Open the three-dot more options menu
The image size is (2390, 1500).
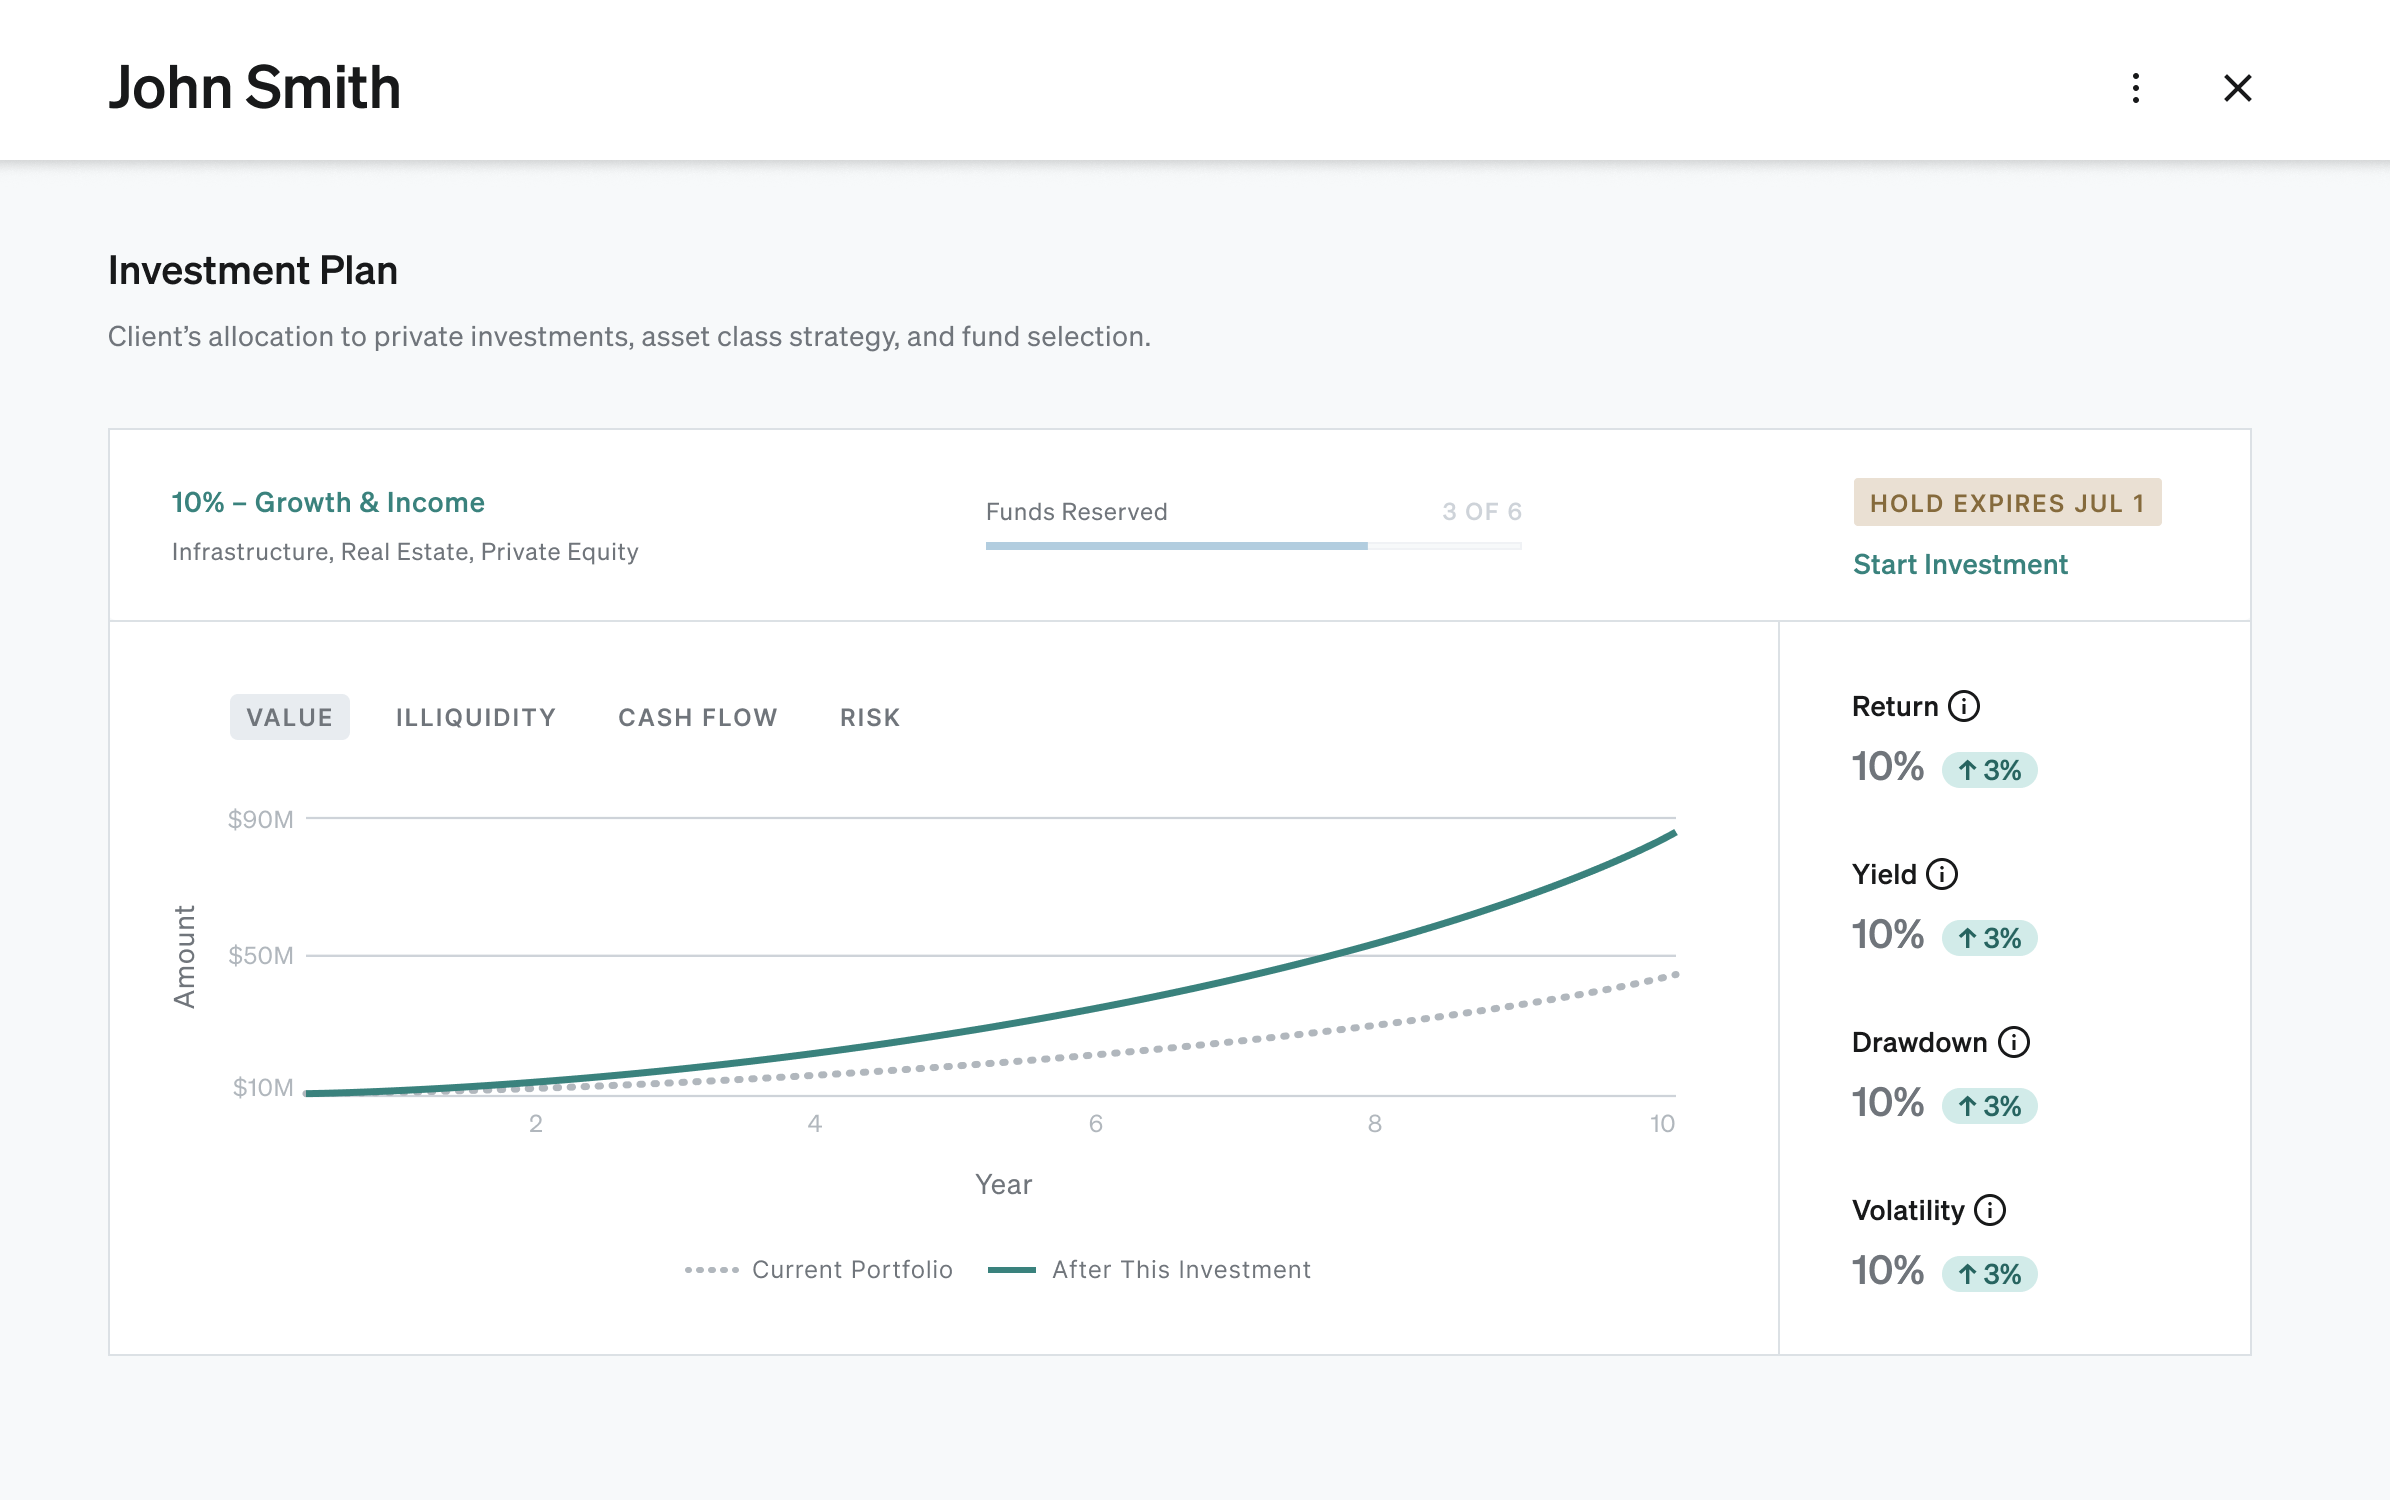pos(2135,88)
